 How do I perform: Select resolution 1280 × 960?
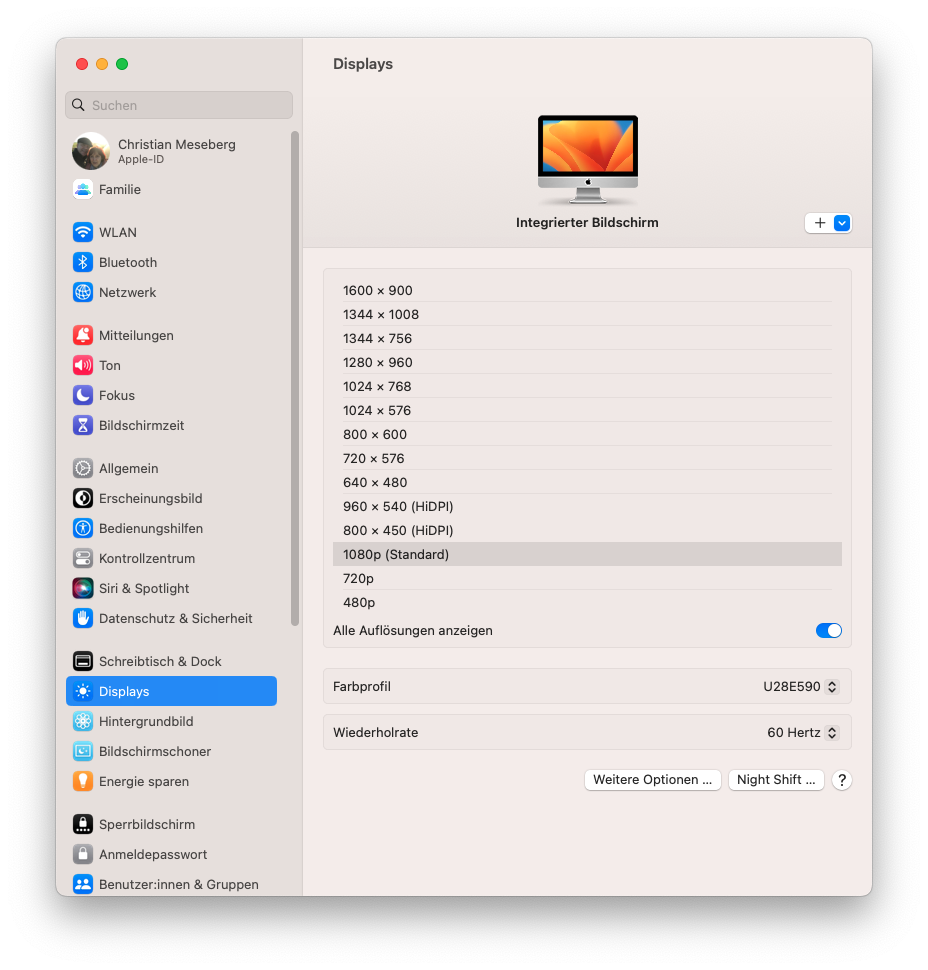point(587,363)
